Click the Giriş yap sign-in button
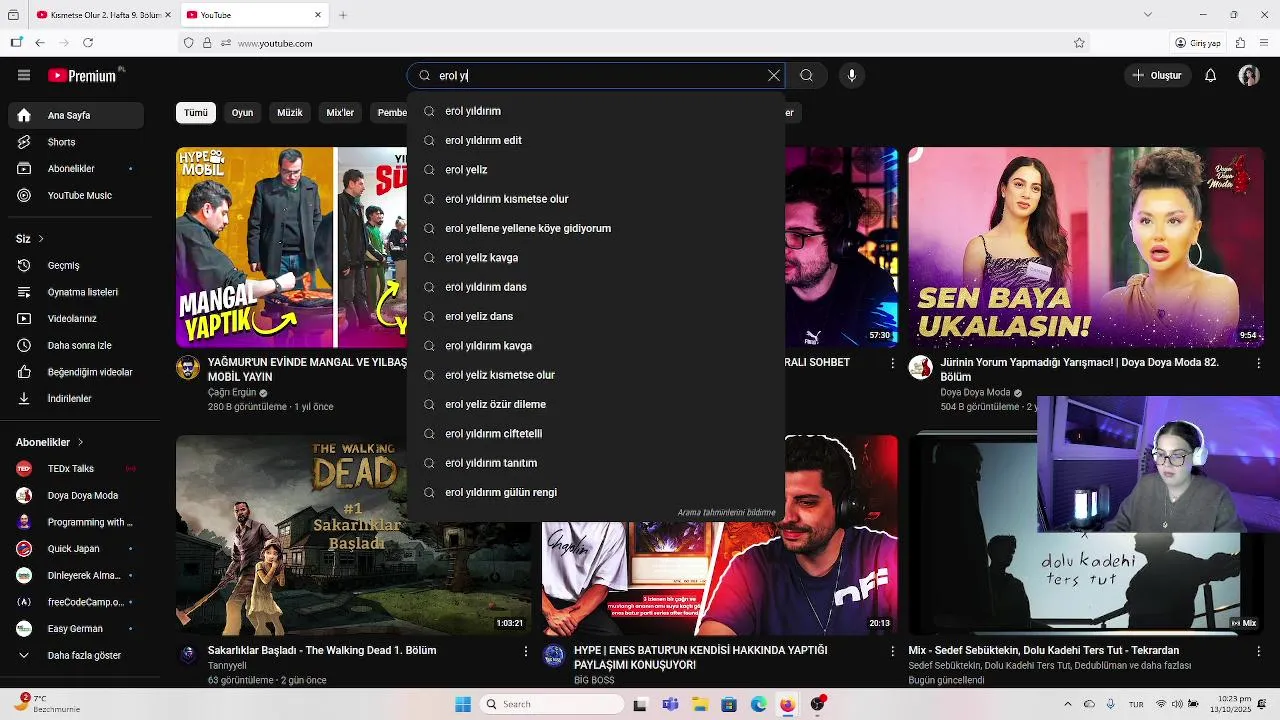Image resolution: width=1280 pixels, height=720 pixels. pos(1198,43)
